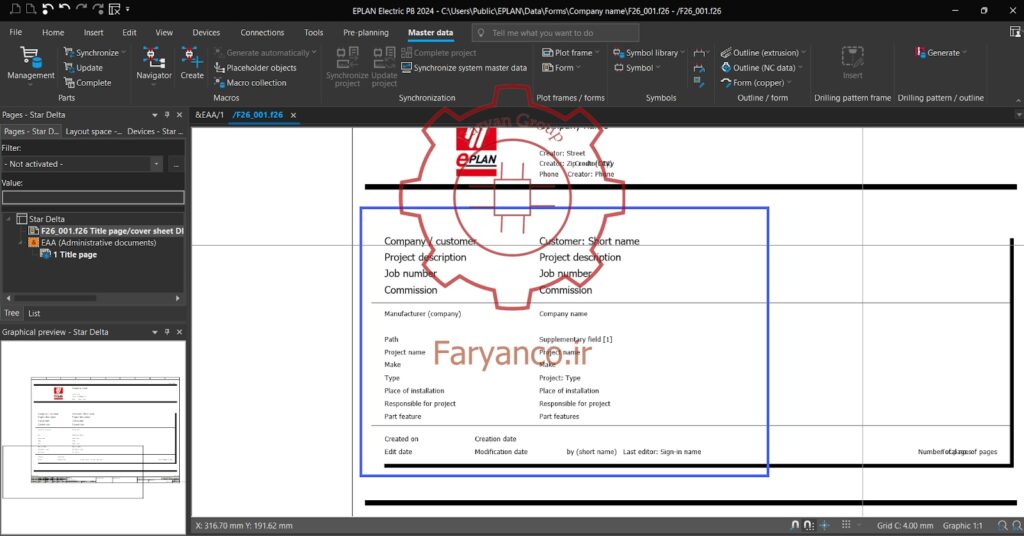Open the parts Management tool
Viewport: 1024px width, 536px height.
[x=31, y=65]
